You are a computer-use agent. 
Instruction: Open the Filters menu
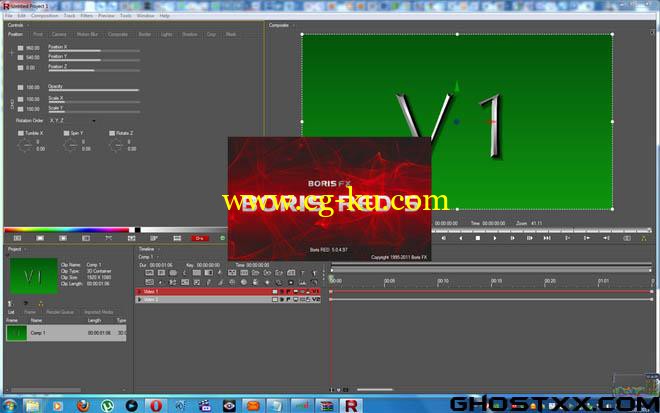[x=86, y=16]
